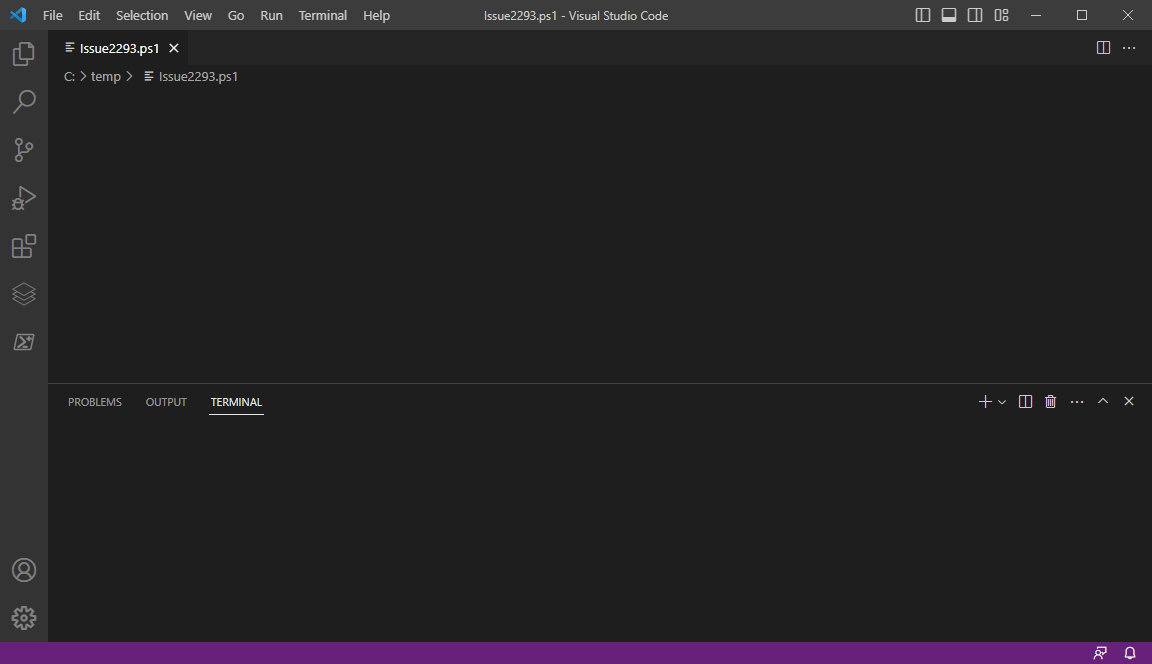Toggle the primary sidebar from the title bar

(921, 15)
